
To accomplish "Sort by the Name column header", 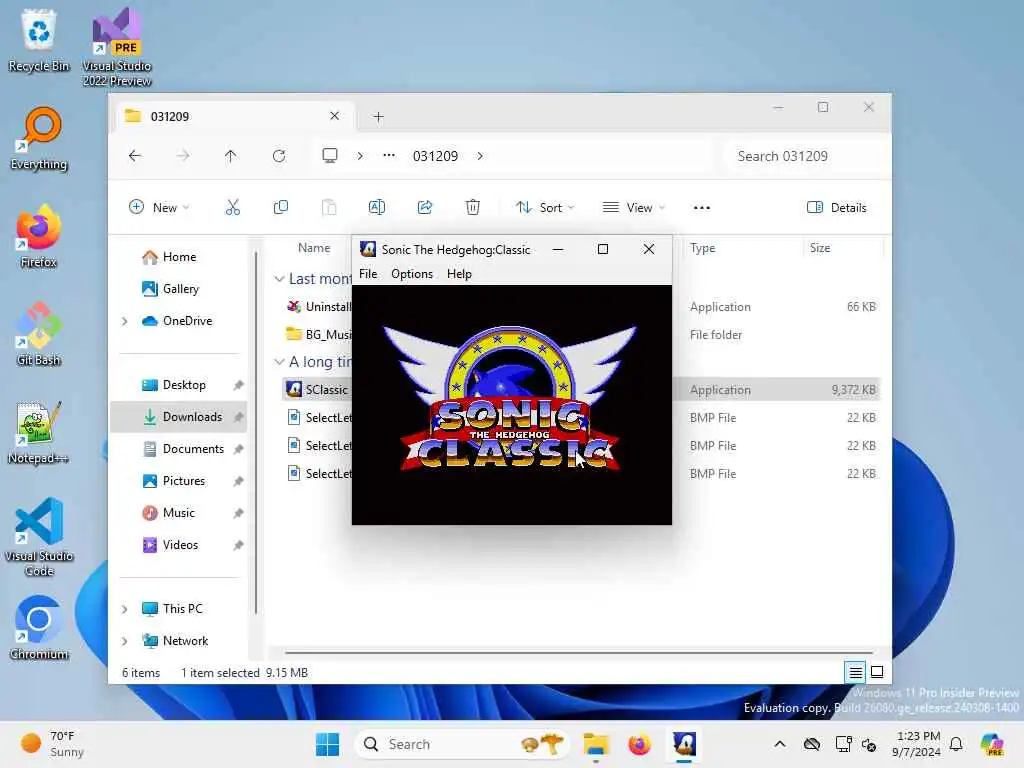I will click(314, 248).
